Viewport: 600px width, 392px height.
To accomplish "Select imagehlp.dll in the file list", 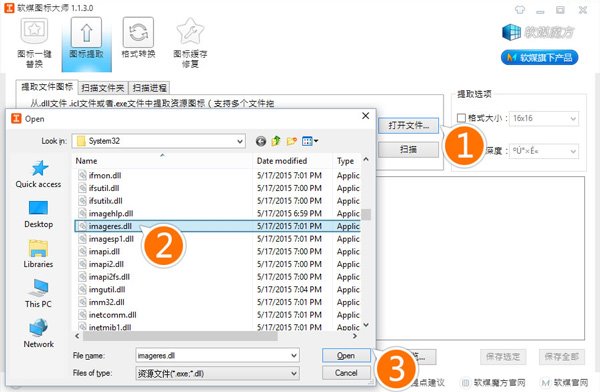I will tap(217, 213).
